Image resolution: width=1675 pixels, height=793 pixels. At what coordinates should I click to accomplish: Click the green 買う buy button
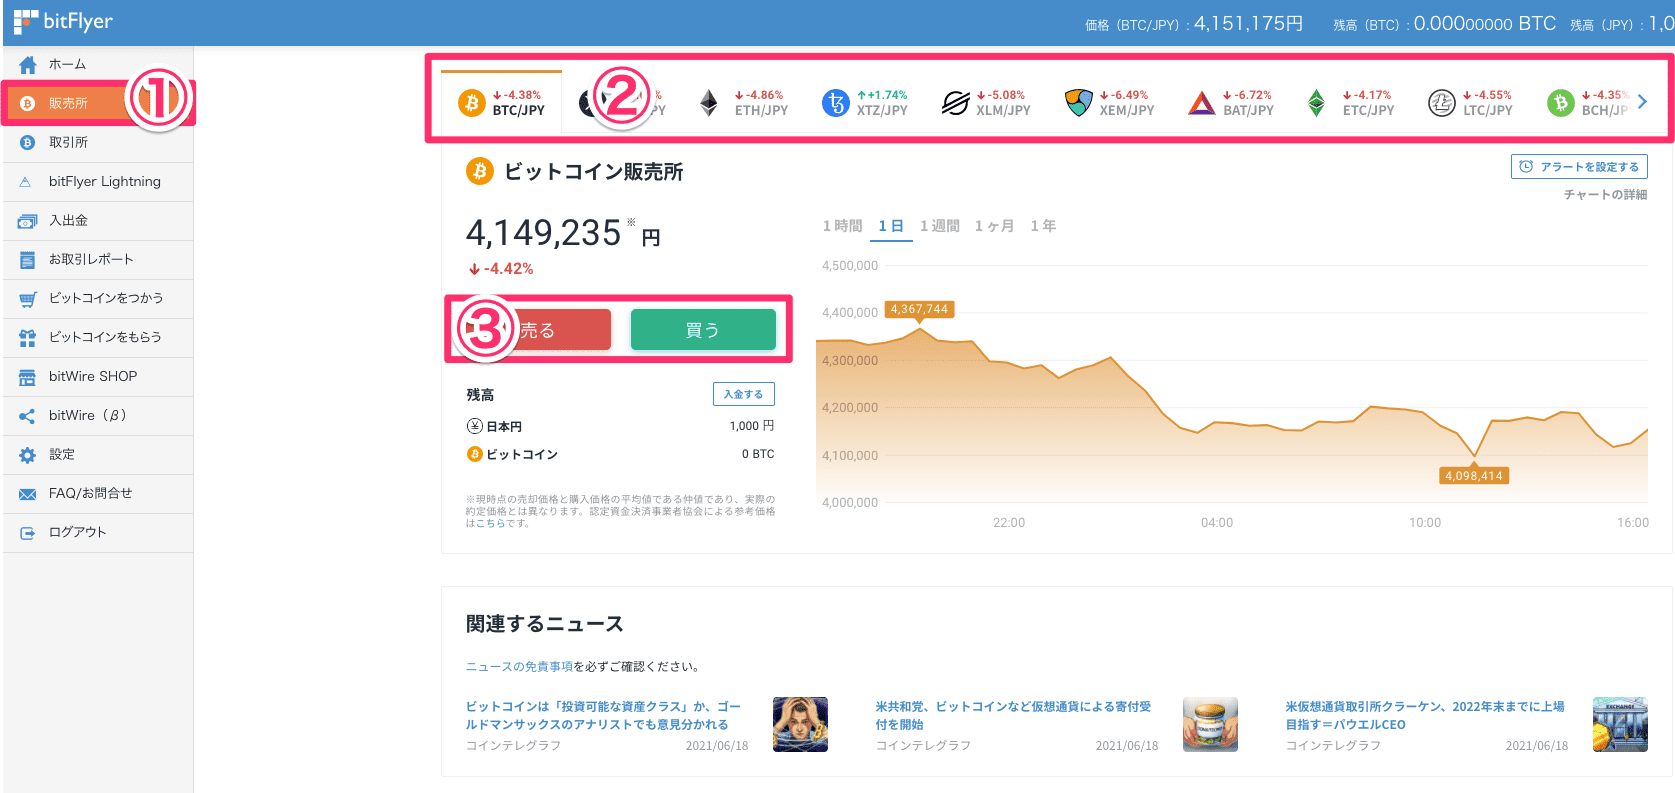[x=703, y=330]
